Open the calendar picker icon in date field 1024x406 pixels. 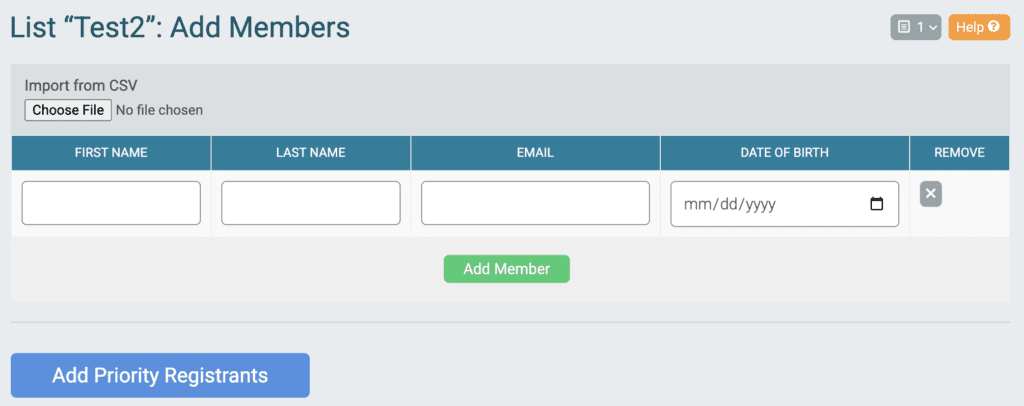(x=877, y=204)
